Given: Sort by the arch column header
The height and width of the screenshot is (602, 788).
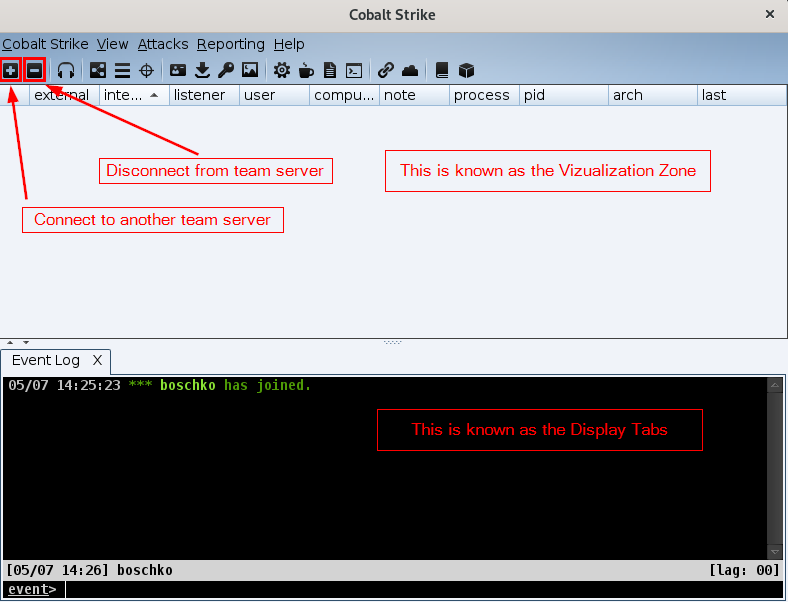Looking at the screenshot, I should 653,95.
